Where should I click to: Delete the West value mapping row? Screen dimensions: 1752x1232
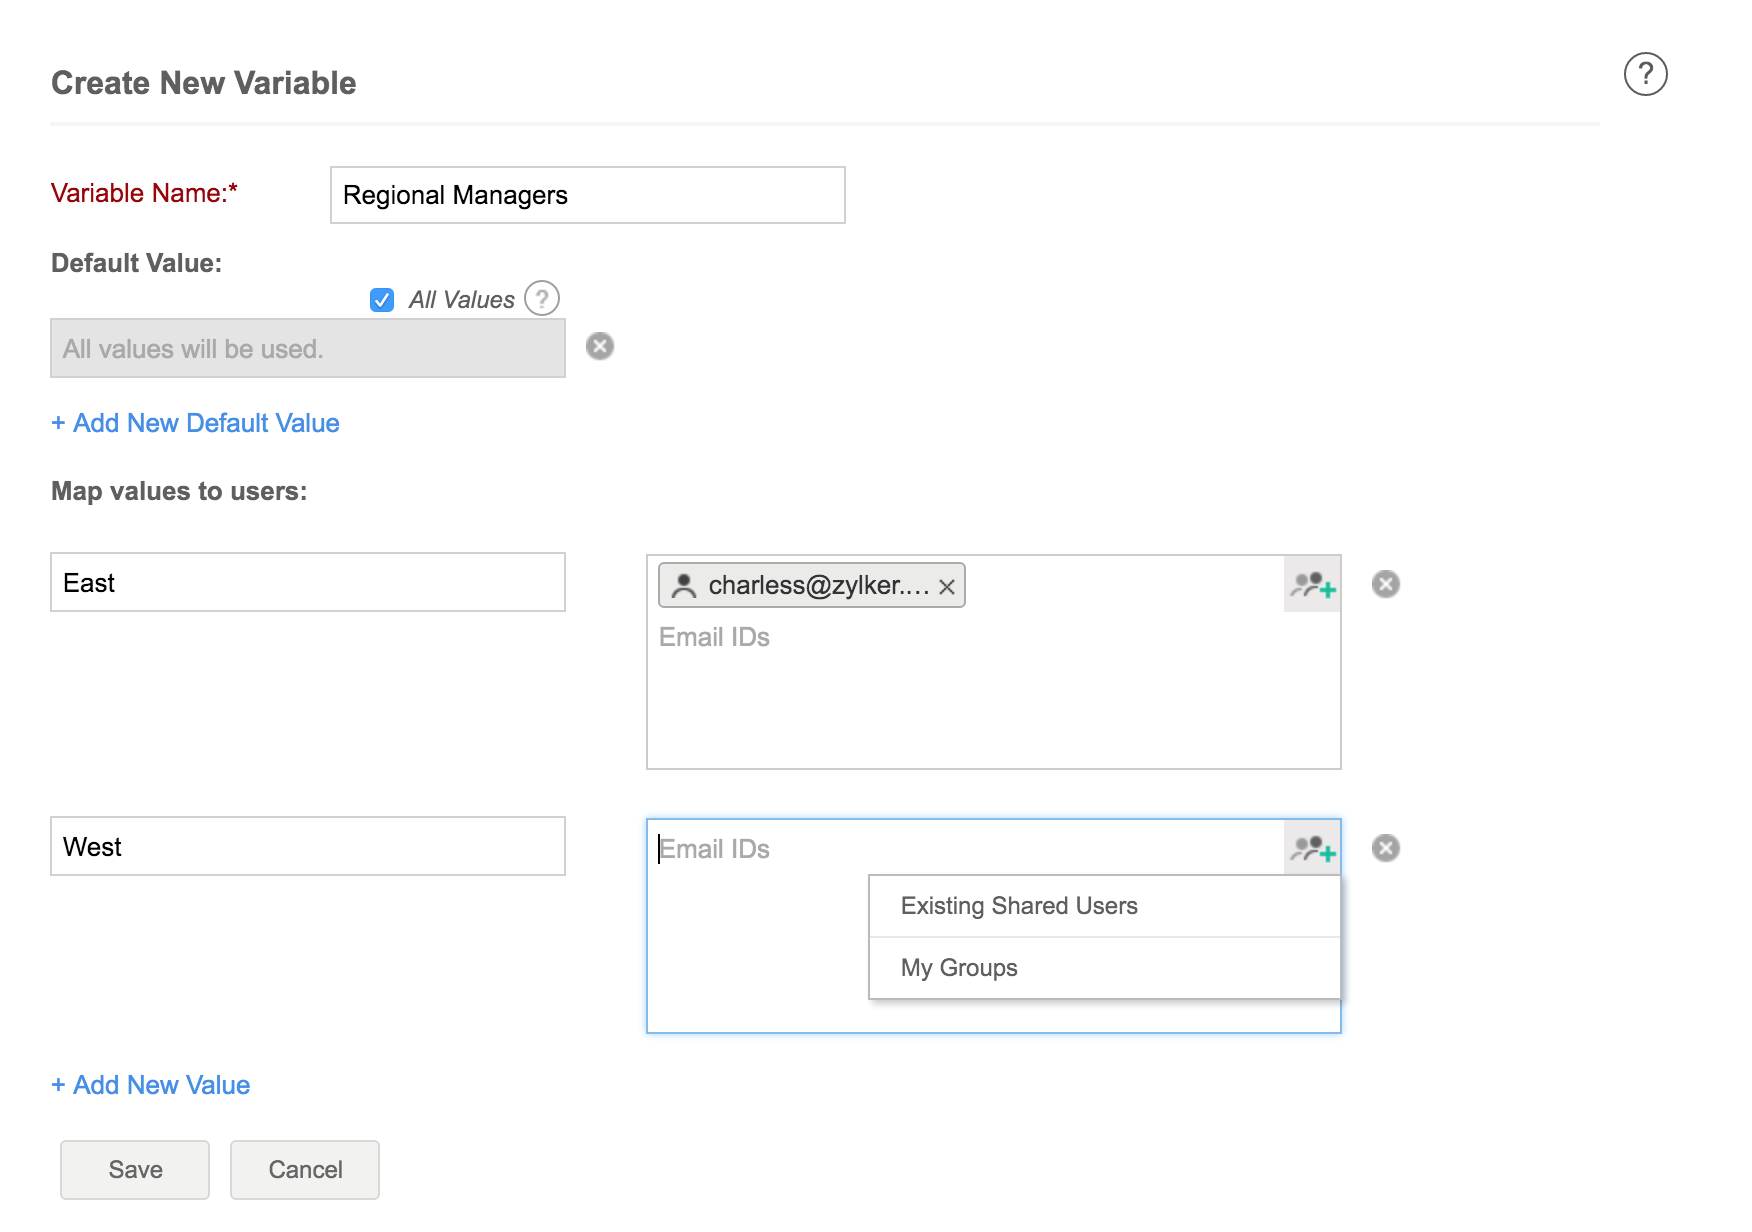tap(1386, 848)
